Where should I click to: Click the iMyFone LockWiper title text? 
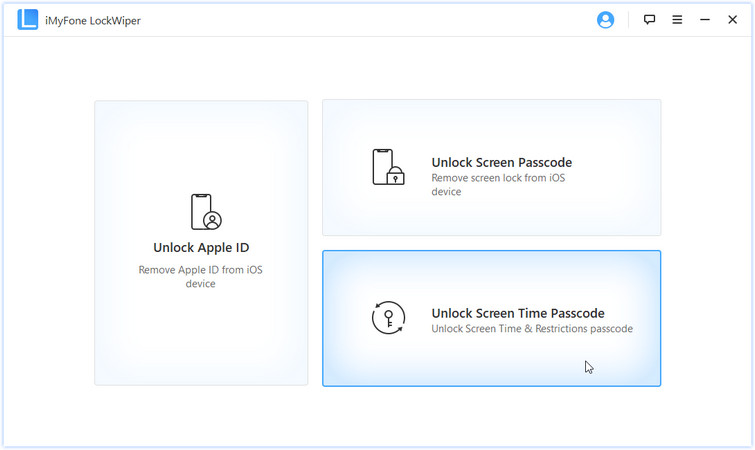[x=93, y=21]
